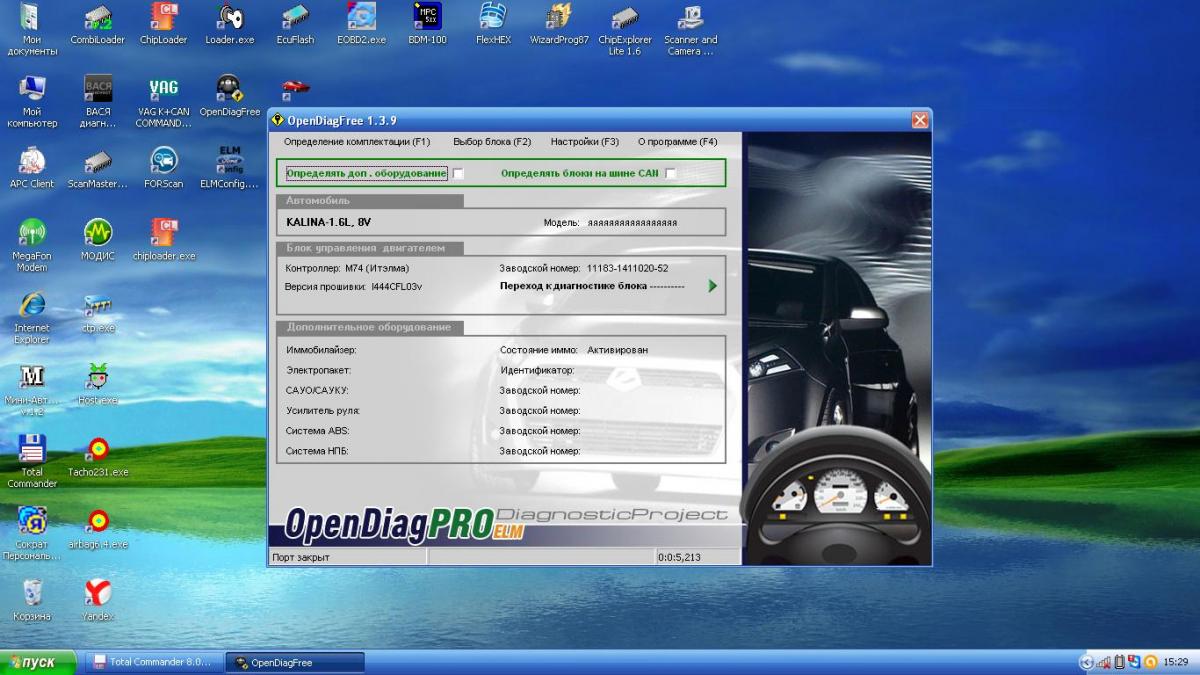Screen dimensions: 1200x675
Task: Open 'Настройки (F3)' menu
Action: point(585,142)
